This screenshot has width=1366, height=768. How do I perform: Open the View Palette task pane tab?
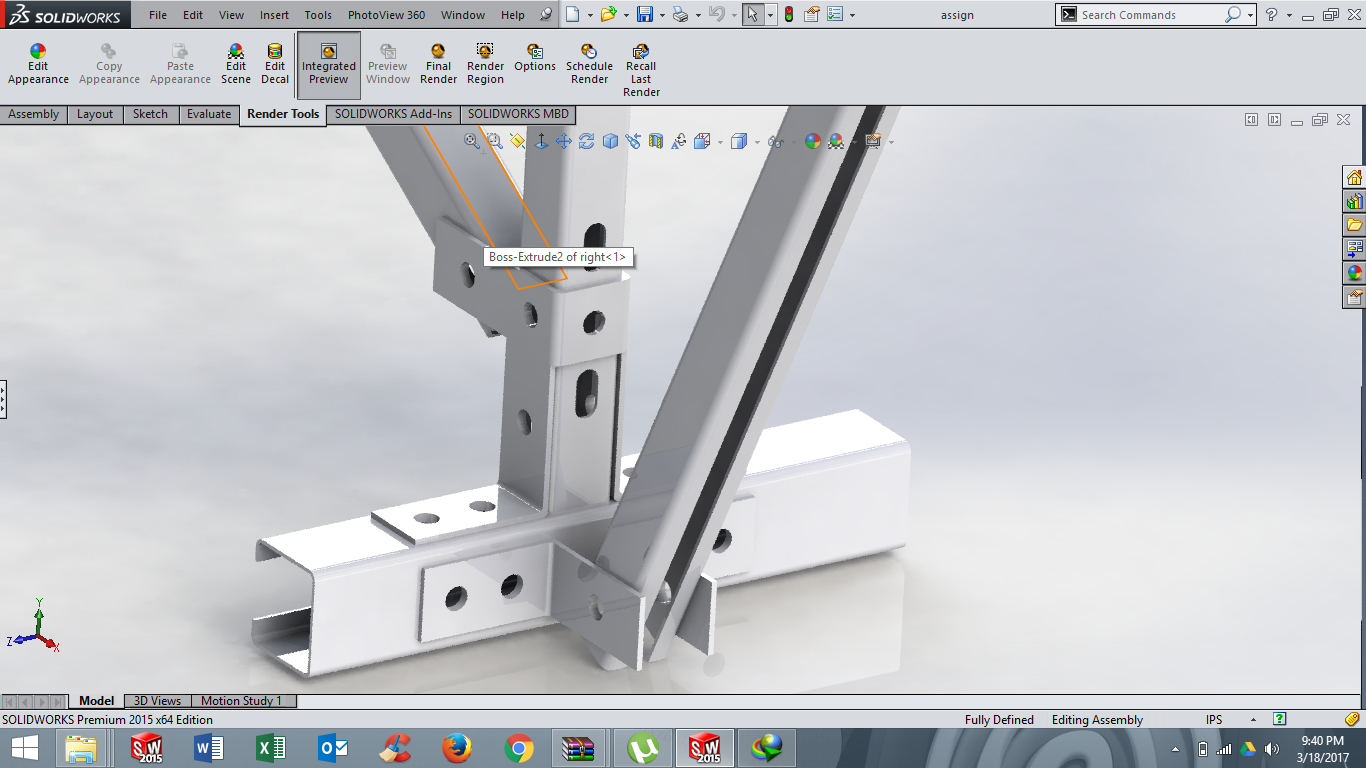click(x=1354, y=248)
